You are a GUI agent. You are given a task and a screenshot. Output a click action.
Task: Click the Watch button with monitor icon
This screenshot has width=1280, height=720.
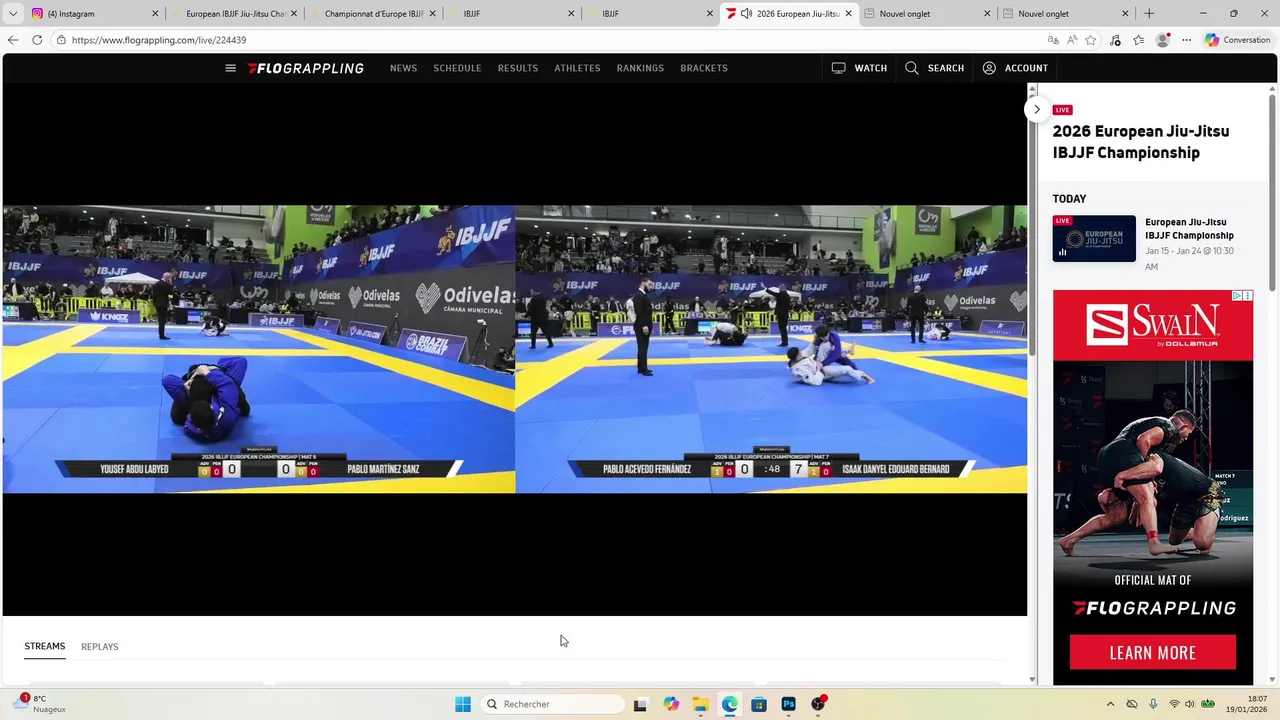pyautogui.click(x=859, y=68)
